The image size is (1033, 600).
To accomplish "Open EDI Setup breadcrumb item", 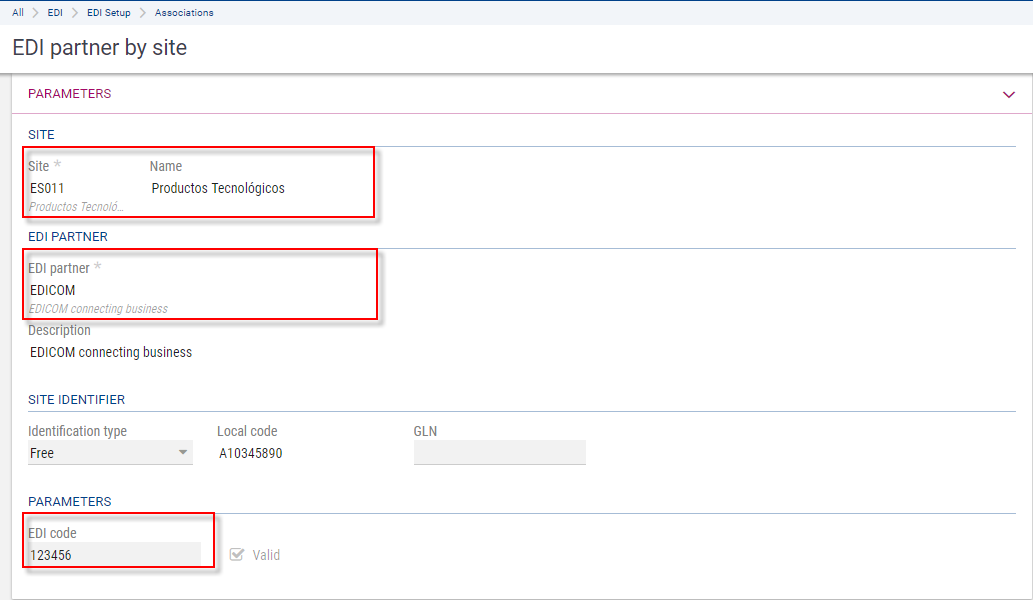I will coord(108,12).
